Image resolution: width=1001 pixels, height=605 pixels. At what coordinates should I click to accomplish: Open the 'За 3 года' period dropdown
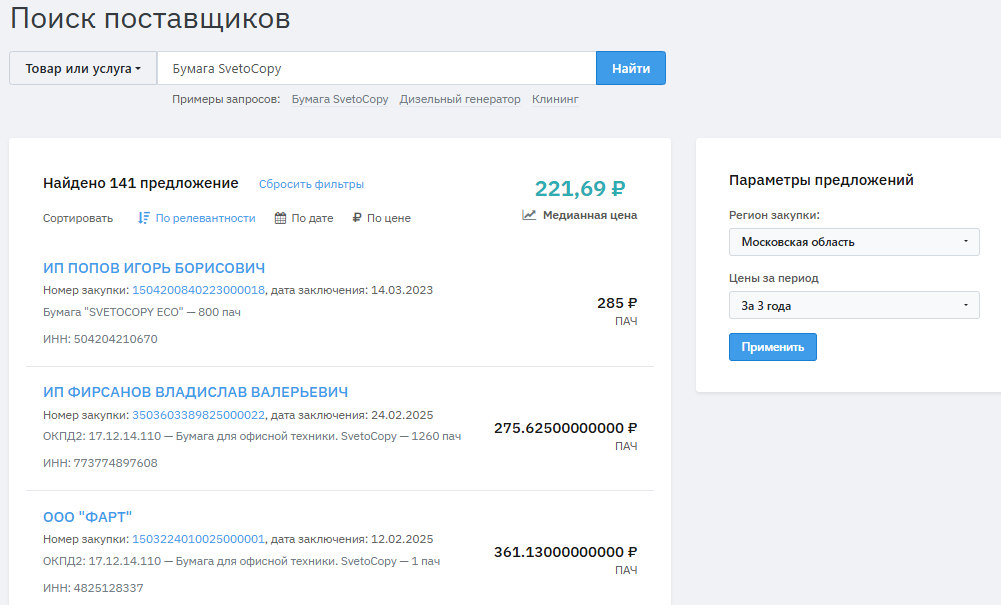[854, 306]
